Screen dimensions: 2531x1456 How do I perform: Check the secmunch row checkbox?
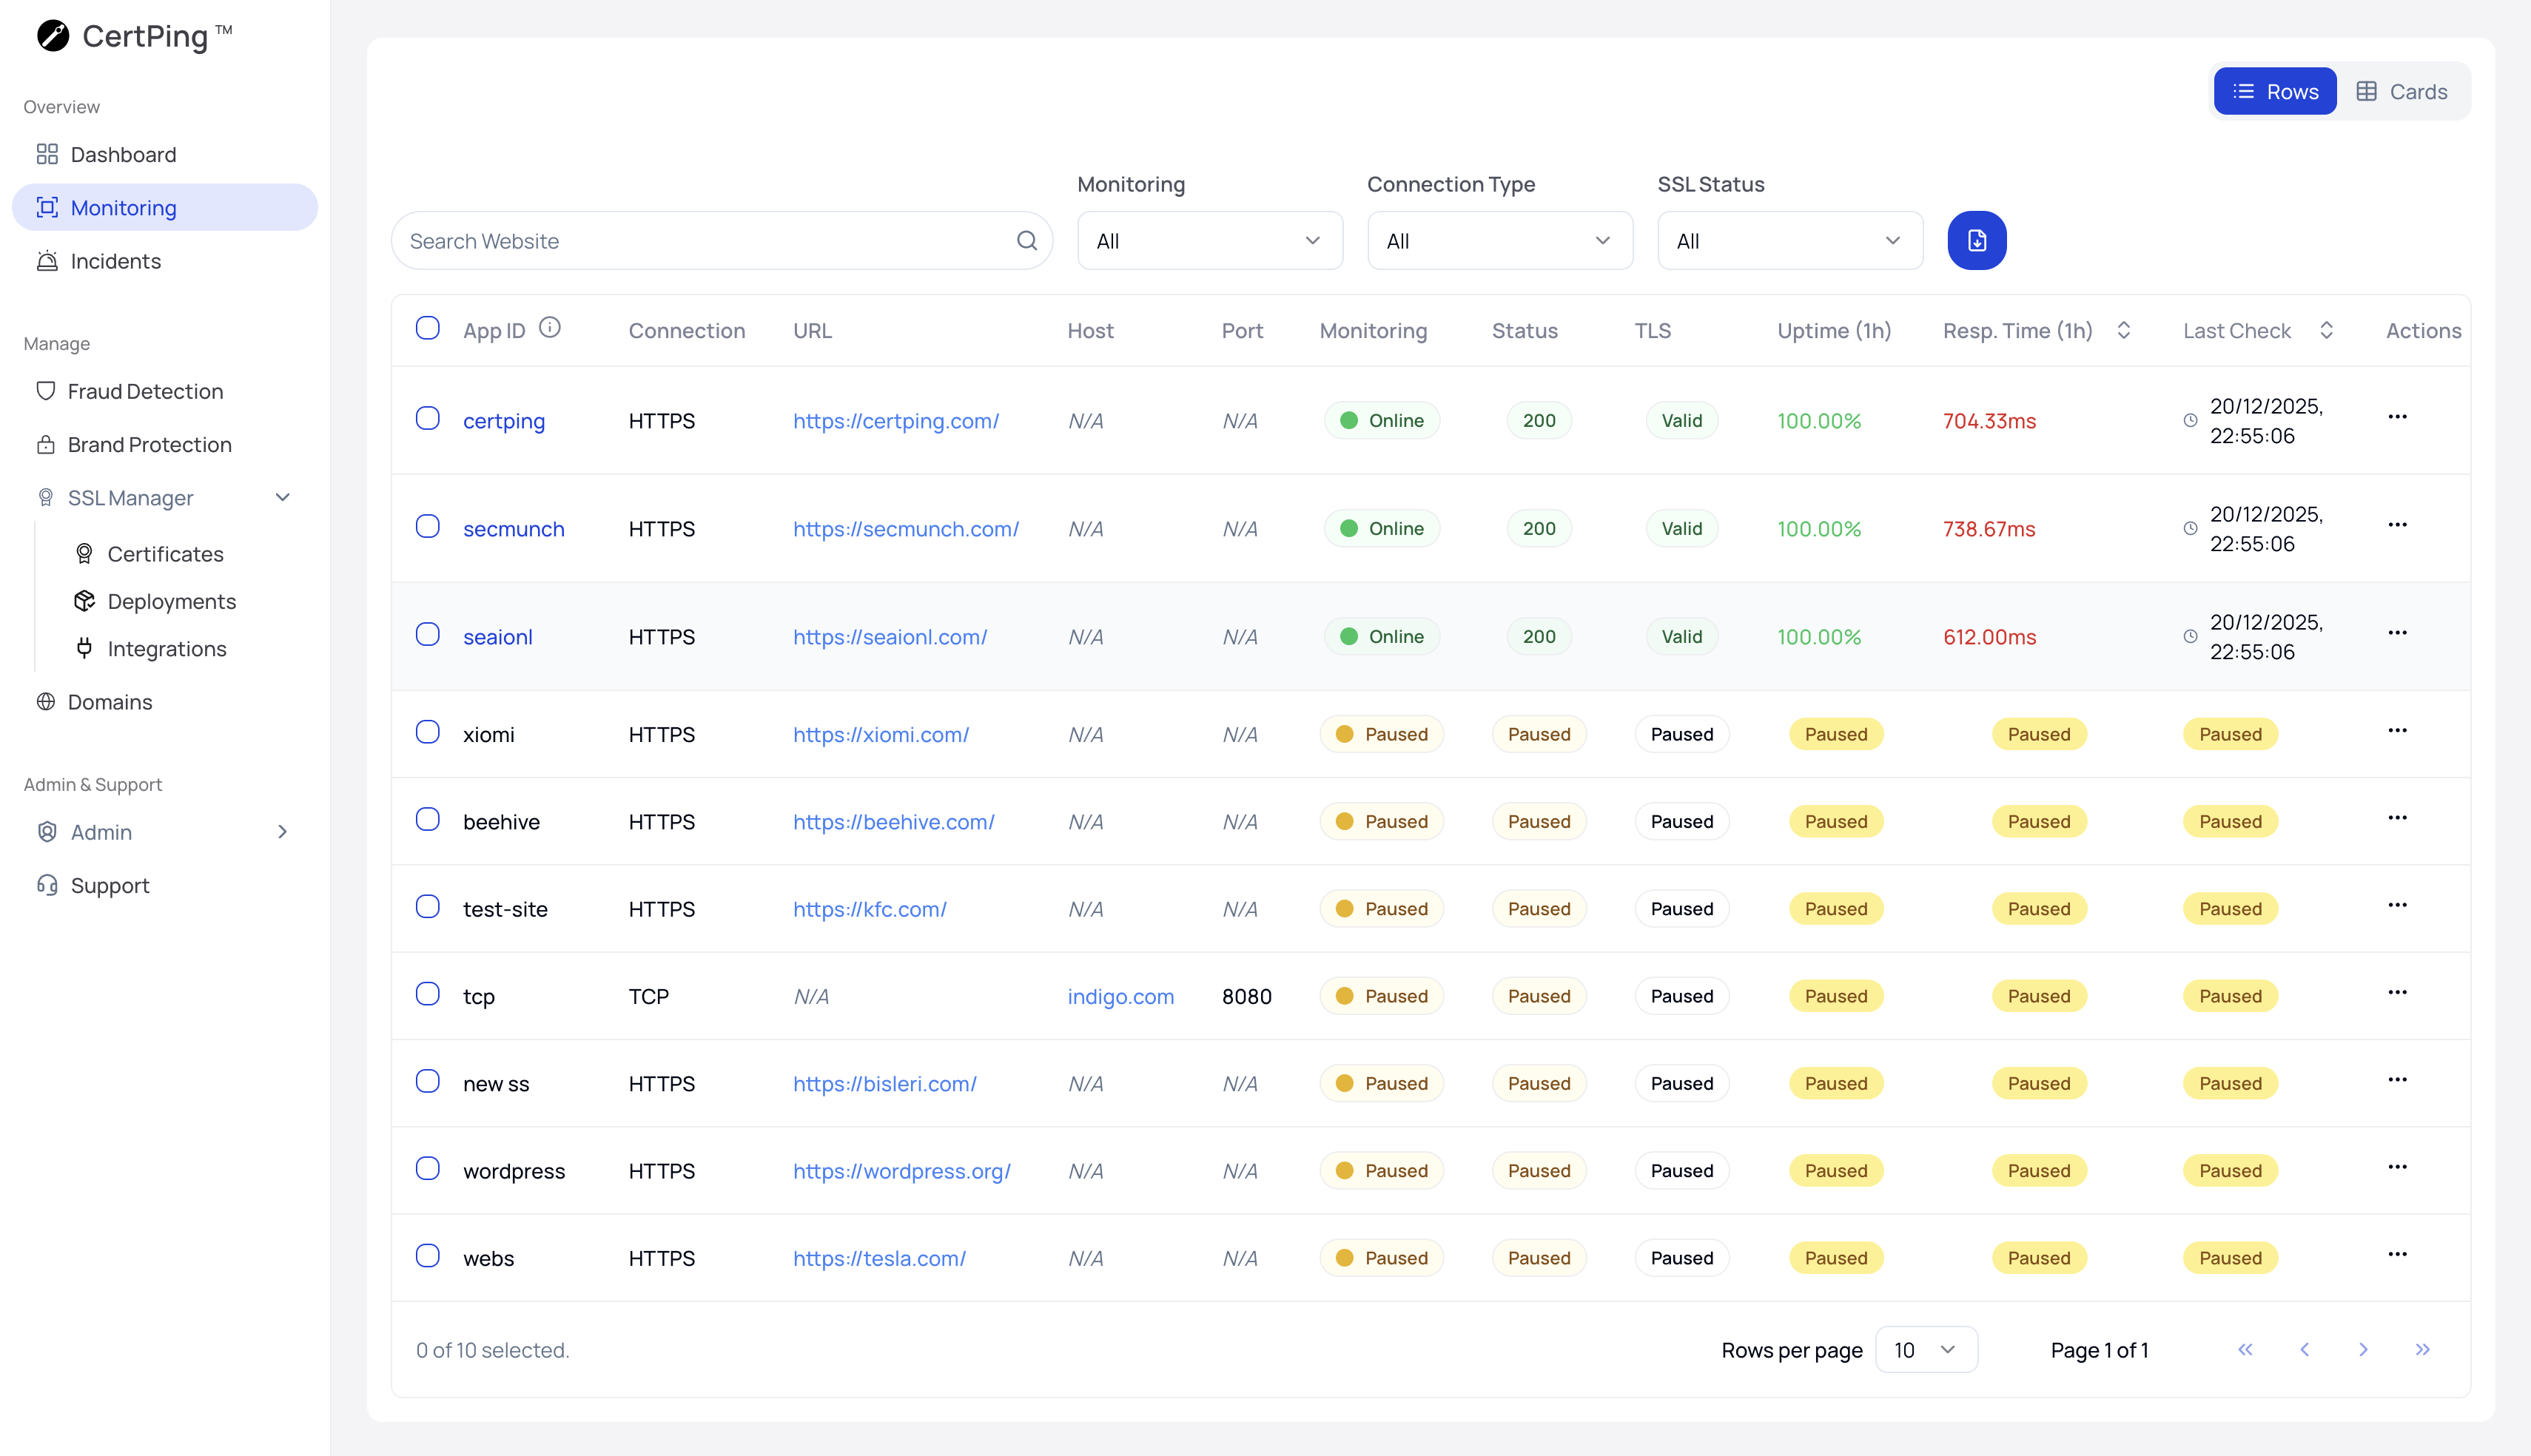pos(428,526)
